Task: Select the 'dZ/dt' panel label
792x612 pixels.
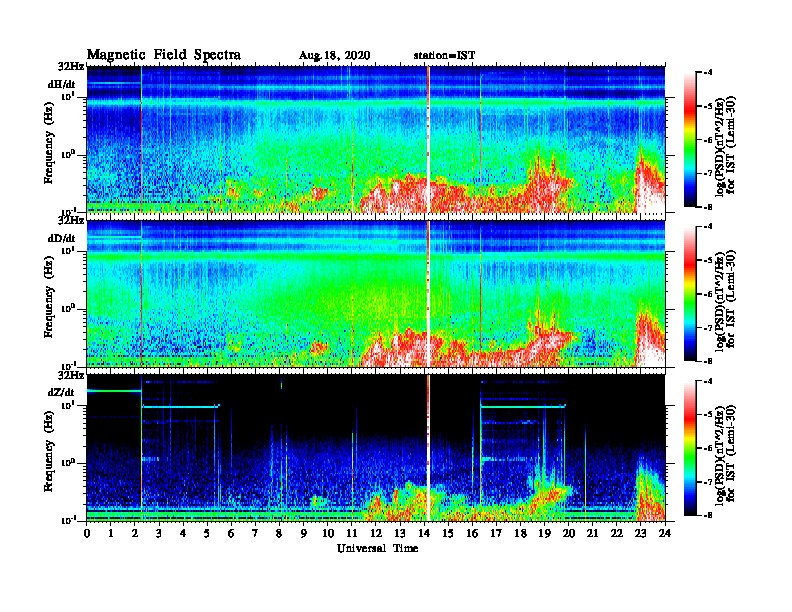Action: pos(61,392)
